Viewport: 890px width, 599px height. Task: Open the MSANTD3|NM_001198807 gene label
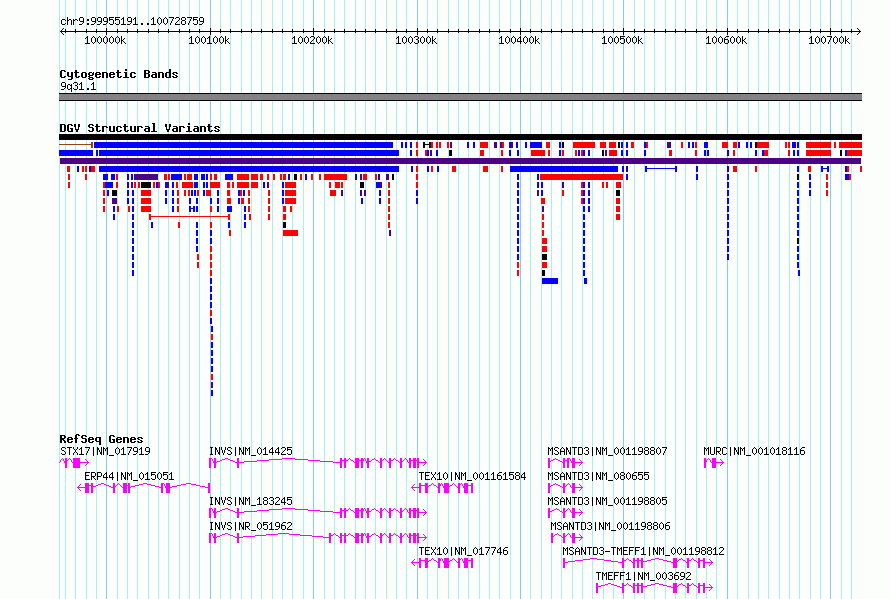coord(607,451)
